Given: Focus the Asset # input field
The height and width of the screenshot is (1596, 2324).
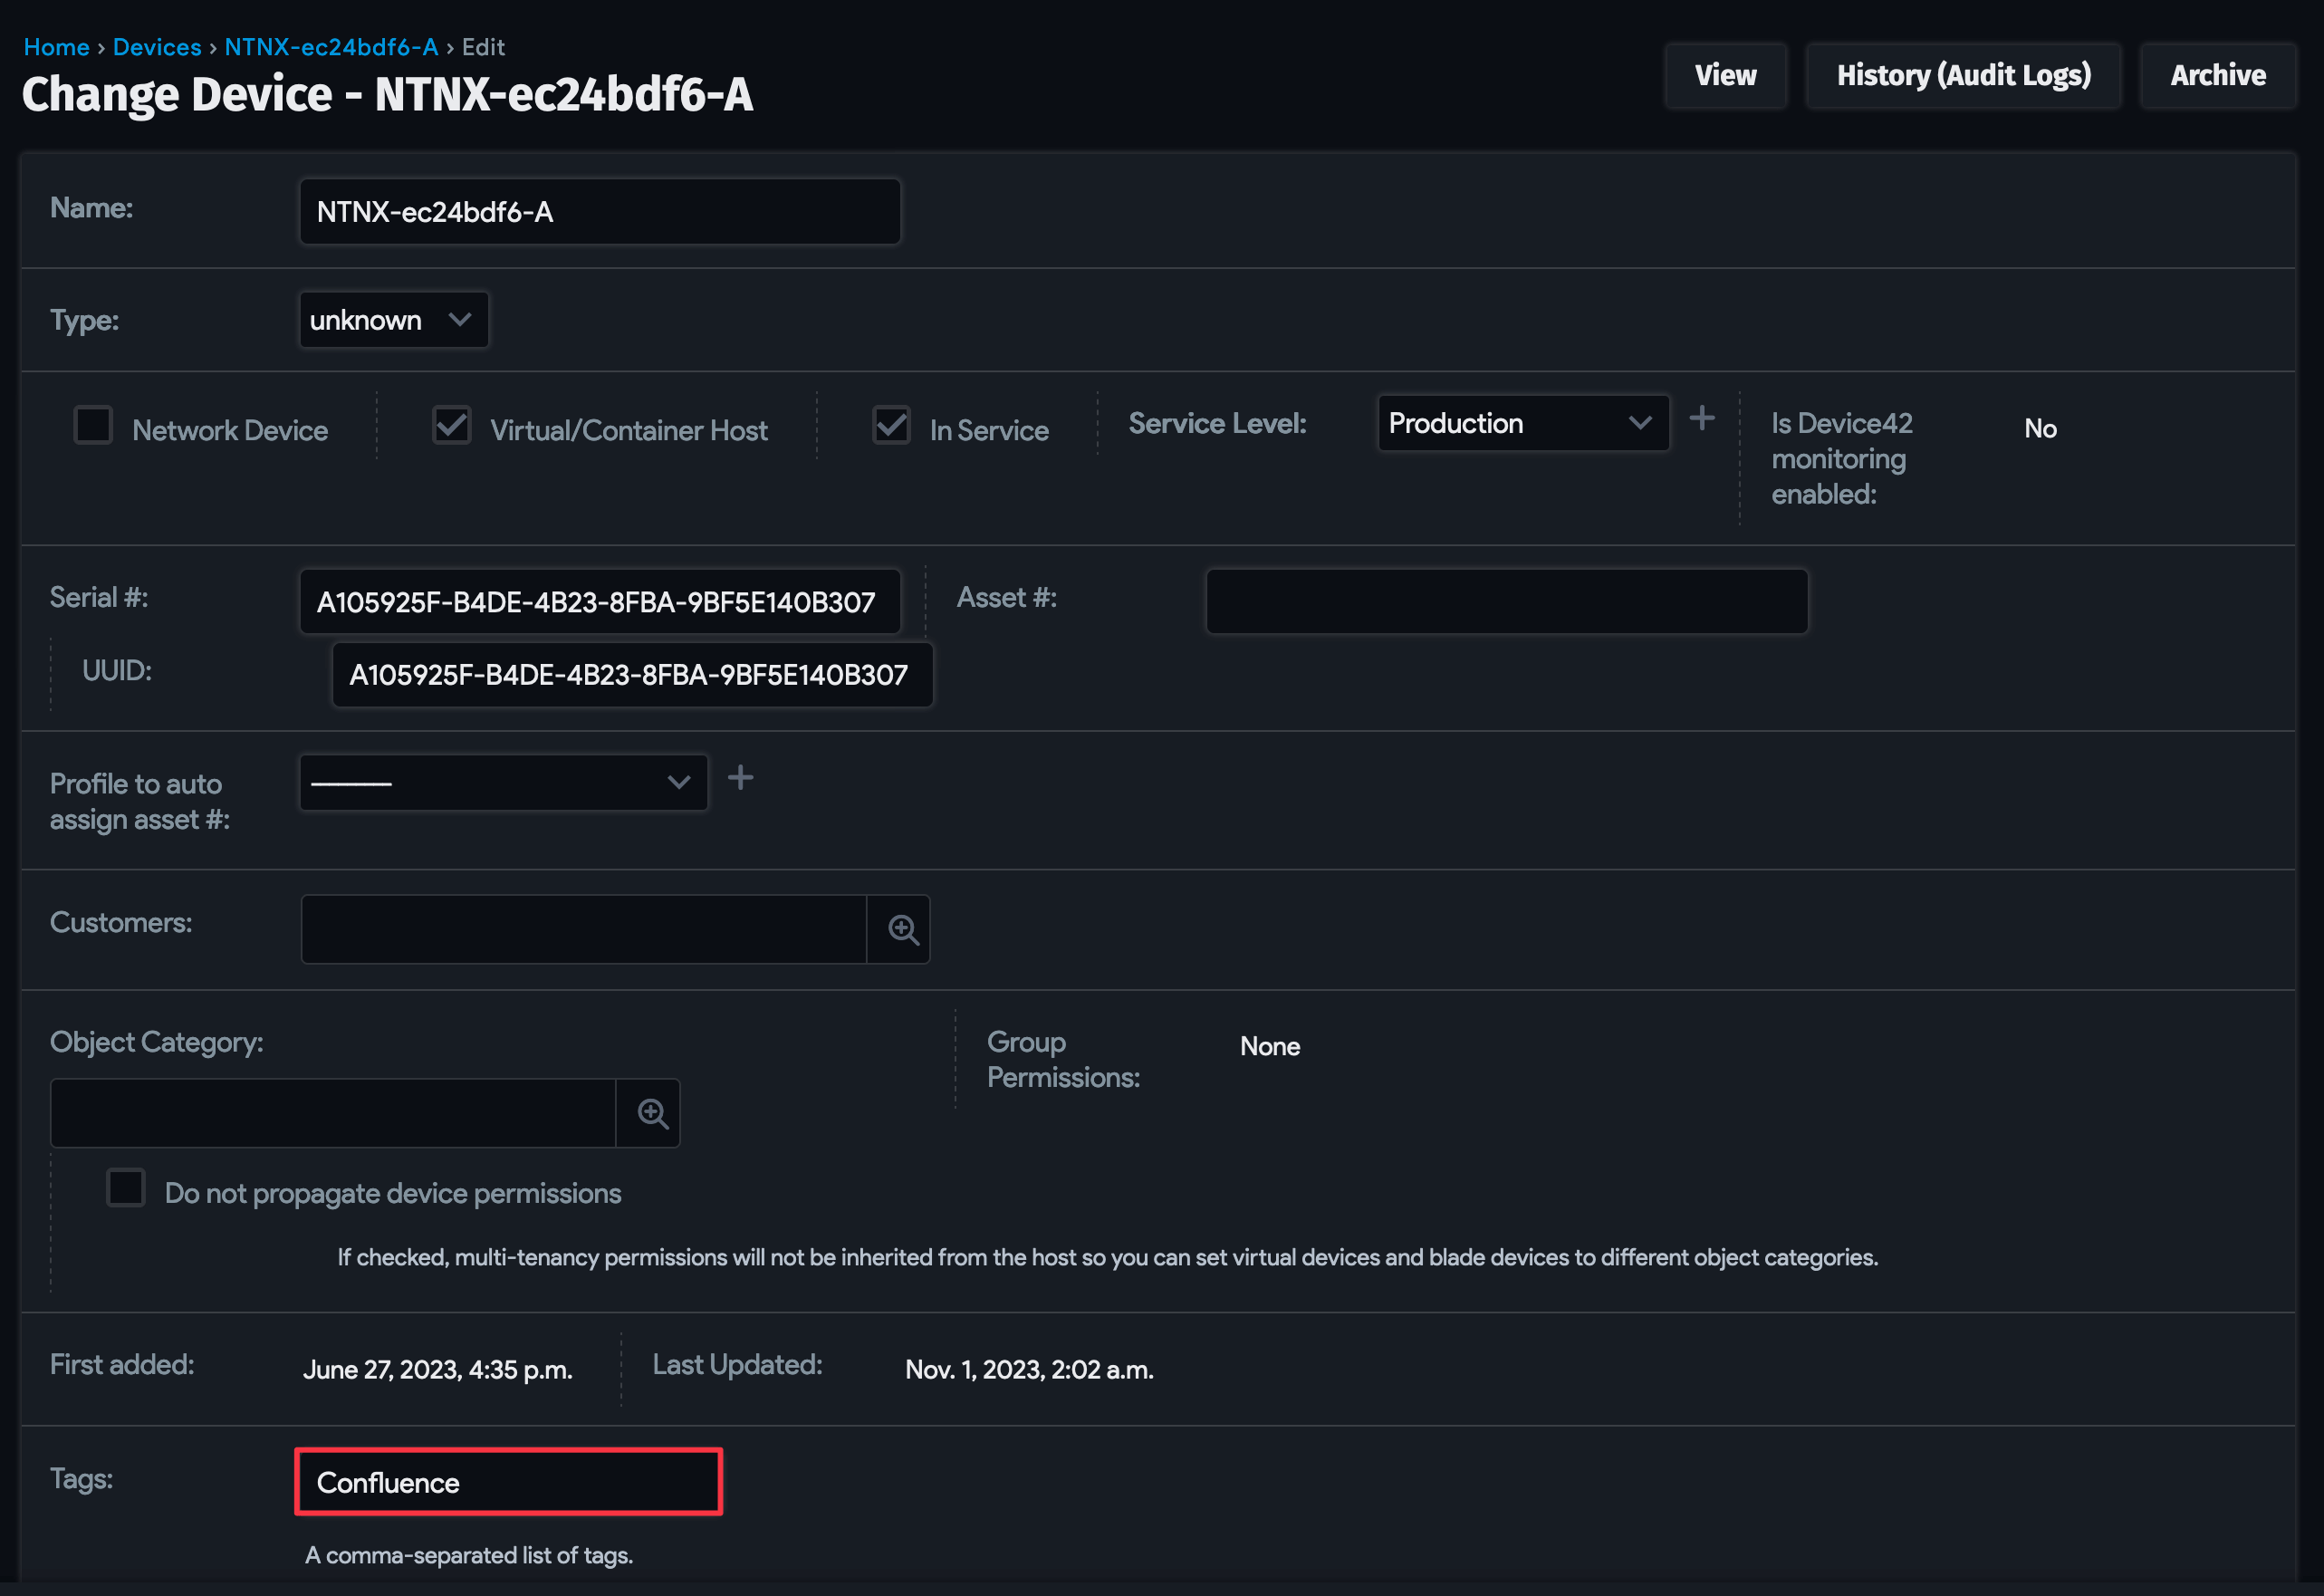Looking at the screenshot, I should 1506,601.
